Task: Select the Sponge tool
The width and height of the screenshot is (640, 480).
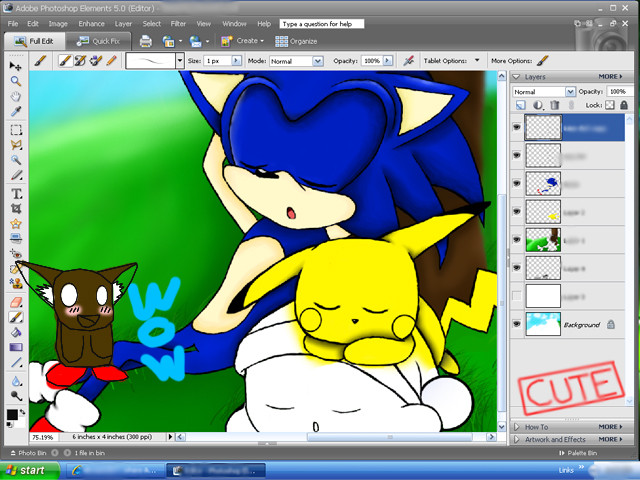Action: pyautogui.click(x=16, y=396)
